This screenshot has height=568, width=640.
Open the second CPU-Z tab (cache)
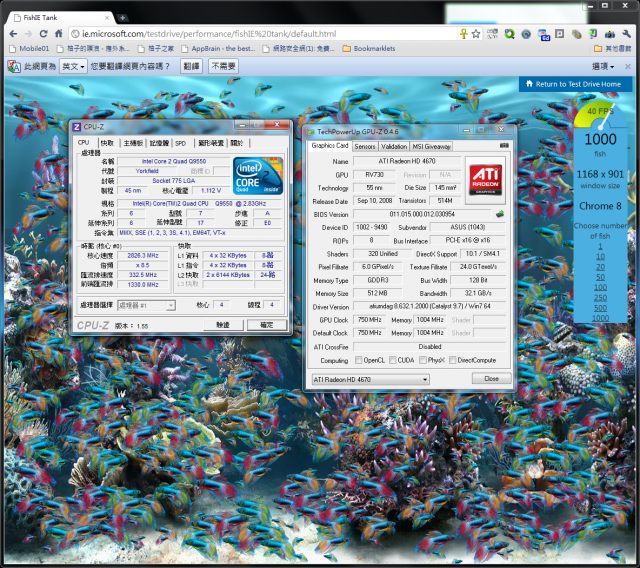pyautogui.click(x=107, y=143)
